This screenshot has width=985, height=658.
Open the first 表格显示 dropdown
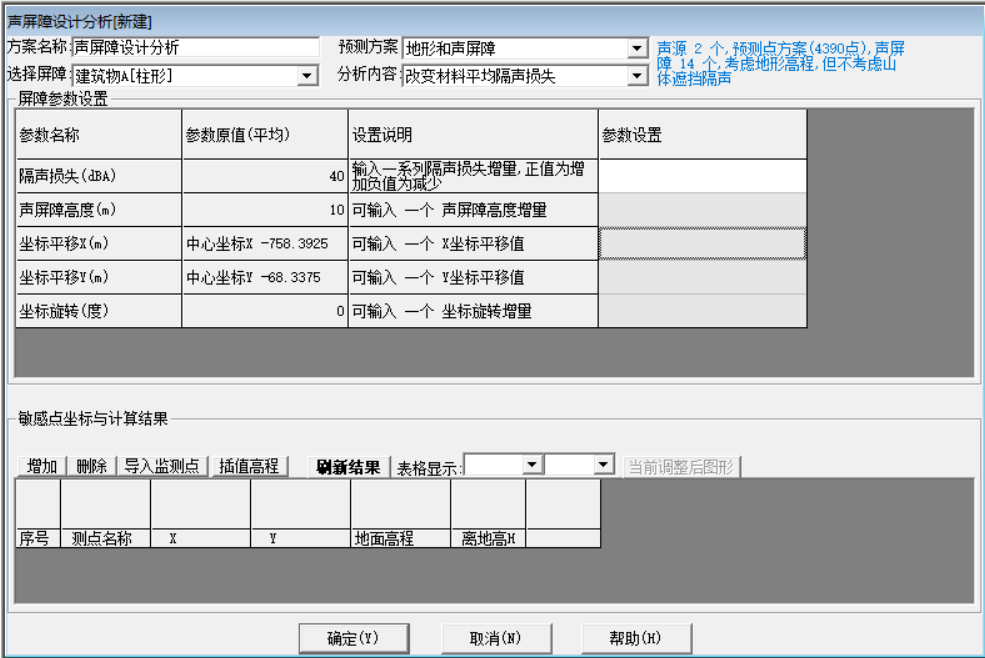point(532,465)
